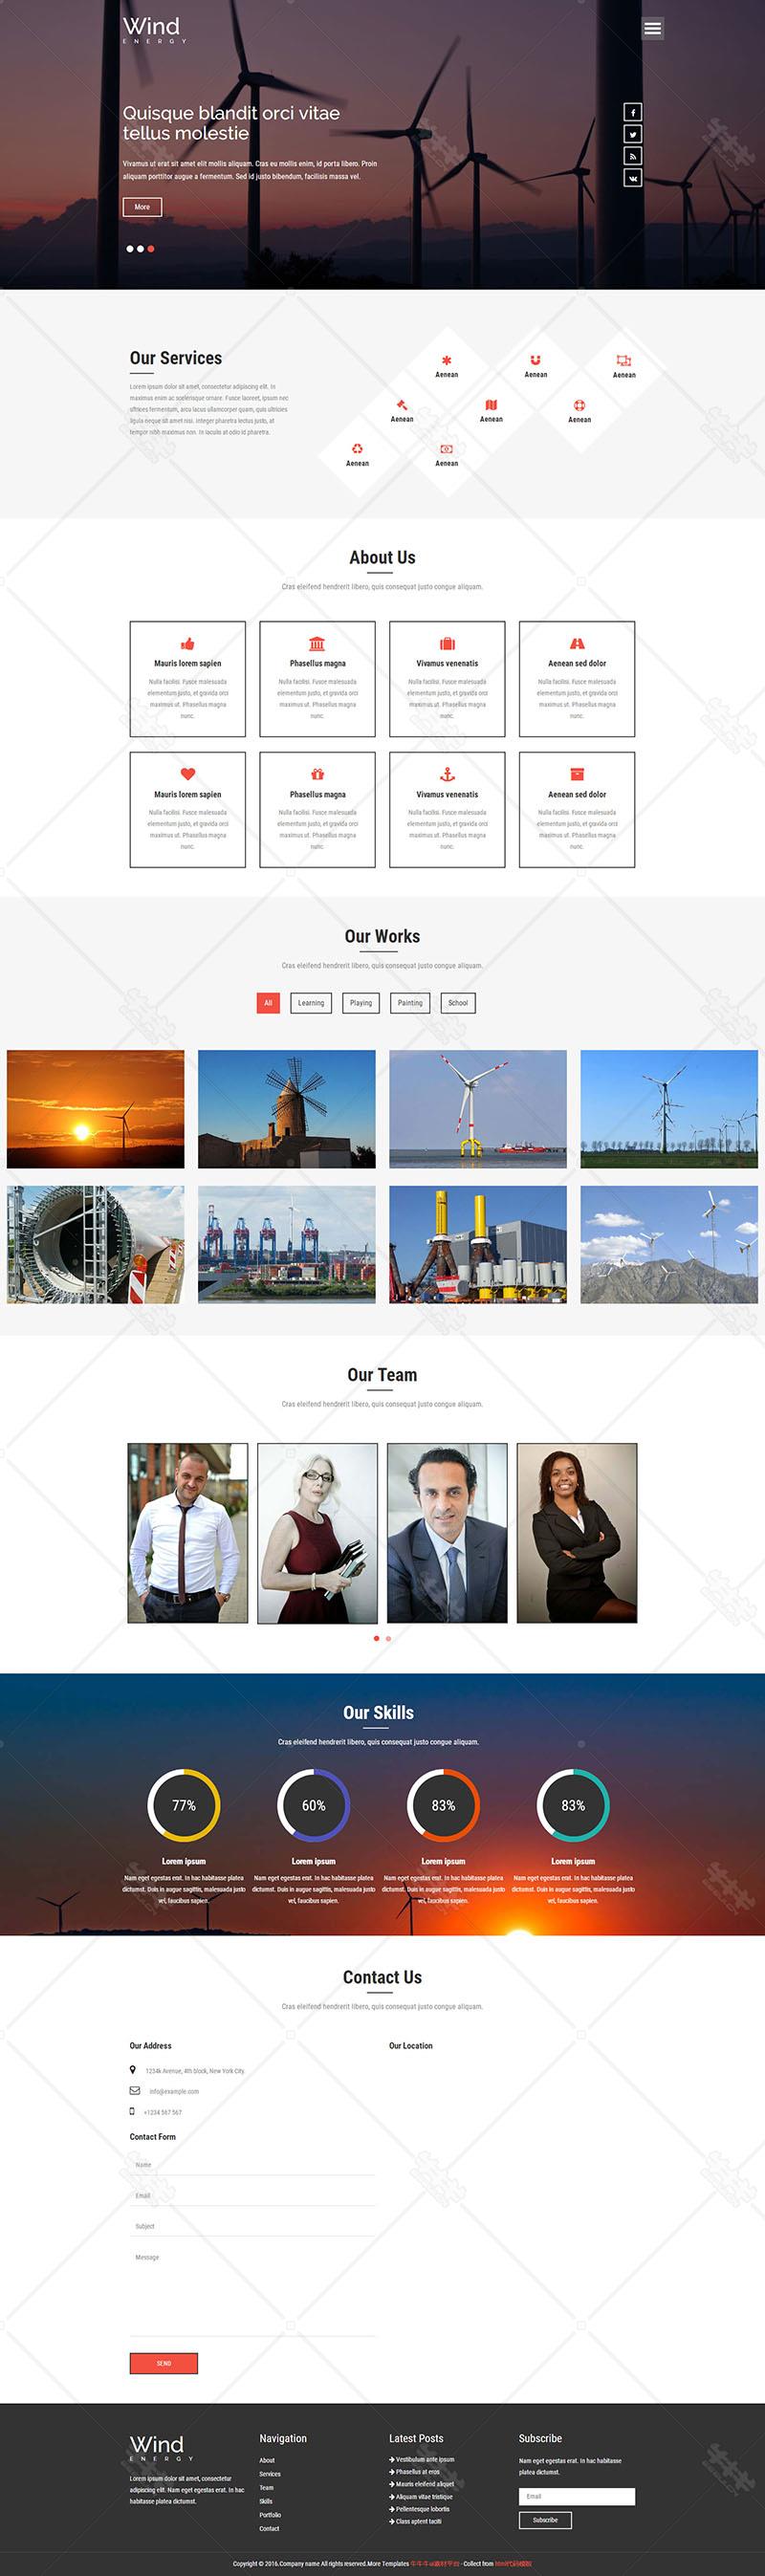The height and width of the screenshot is (2576, 765).
Task: Click the Facebook social icon
Action: pos(632,112)
